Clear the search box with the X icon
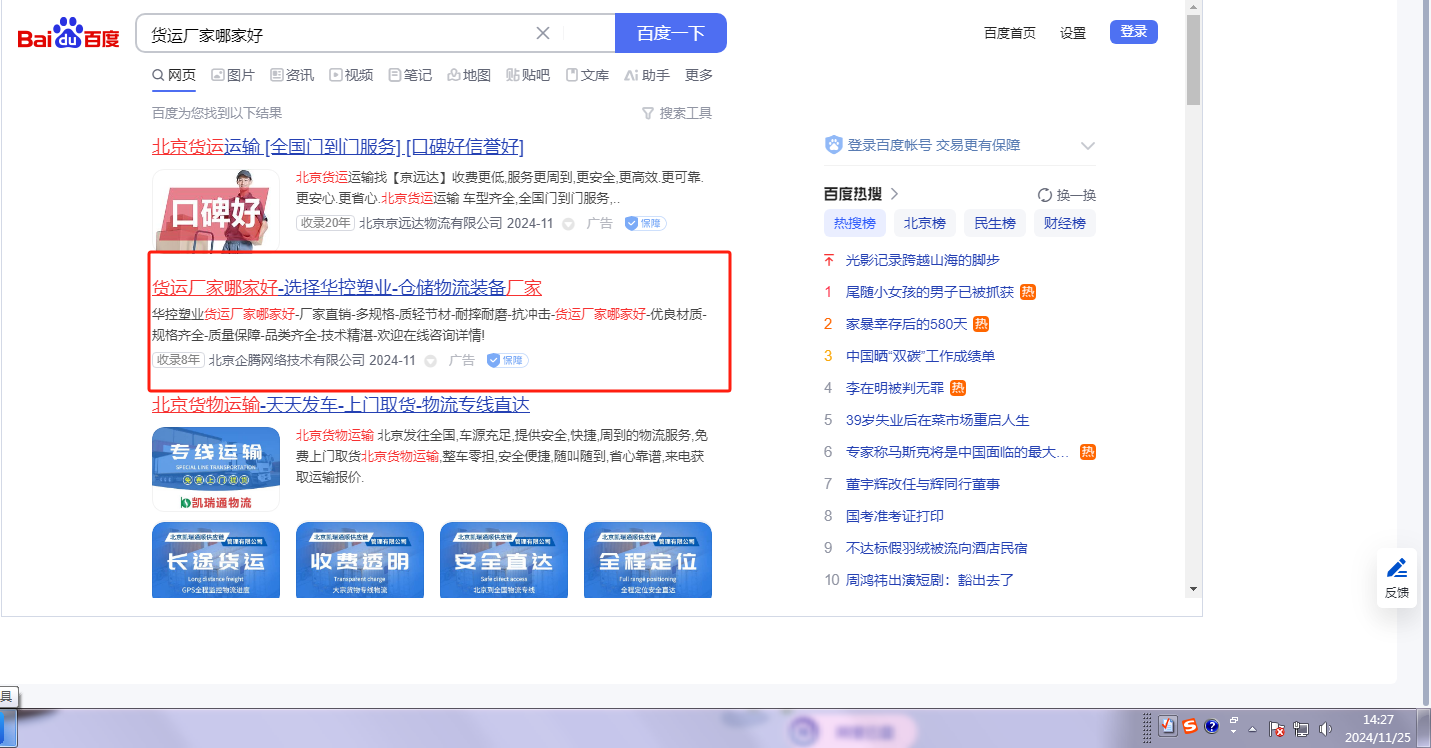1431x748 pixels. click(543, 33)
